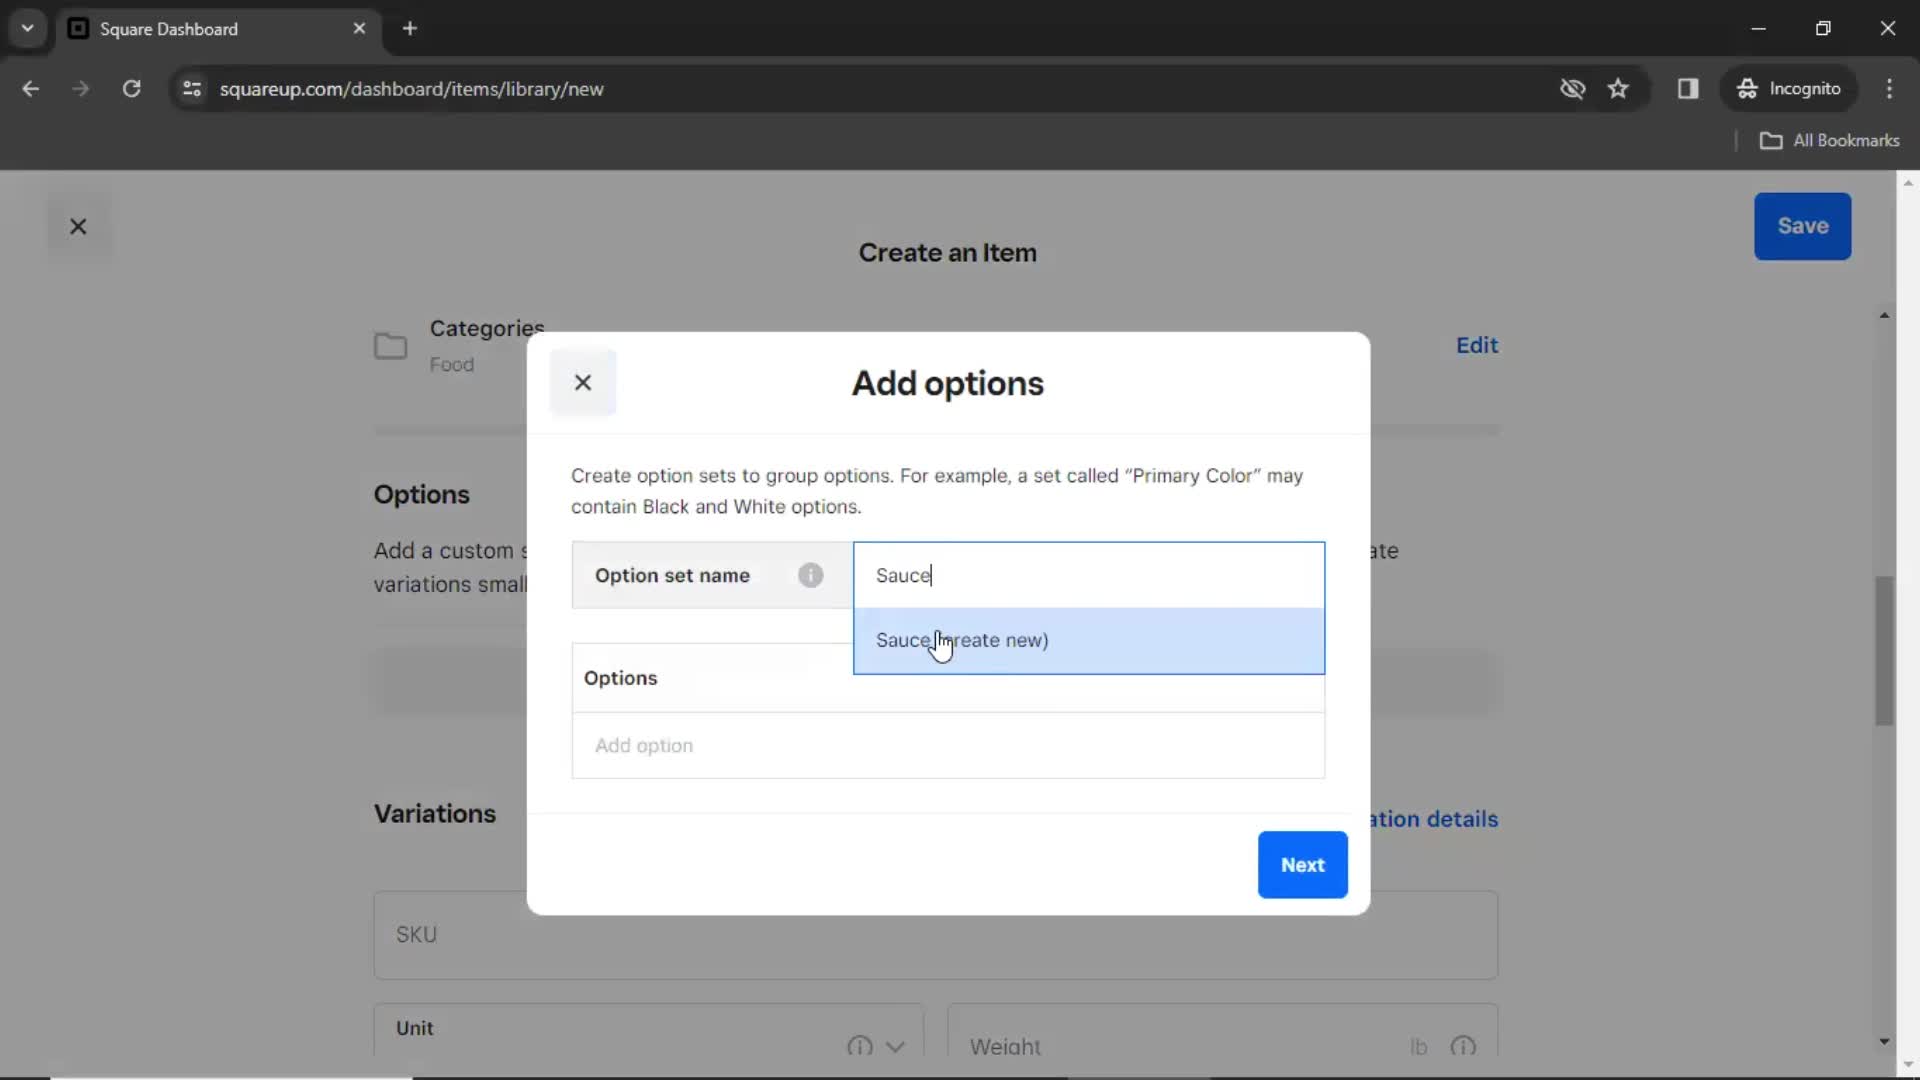Click the 'Option set name' label
This screenshot has width=1920, height=1080.
tap(672, 576)
